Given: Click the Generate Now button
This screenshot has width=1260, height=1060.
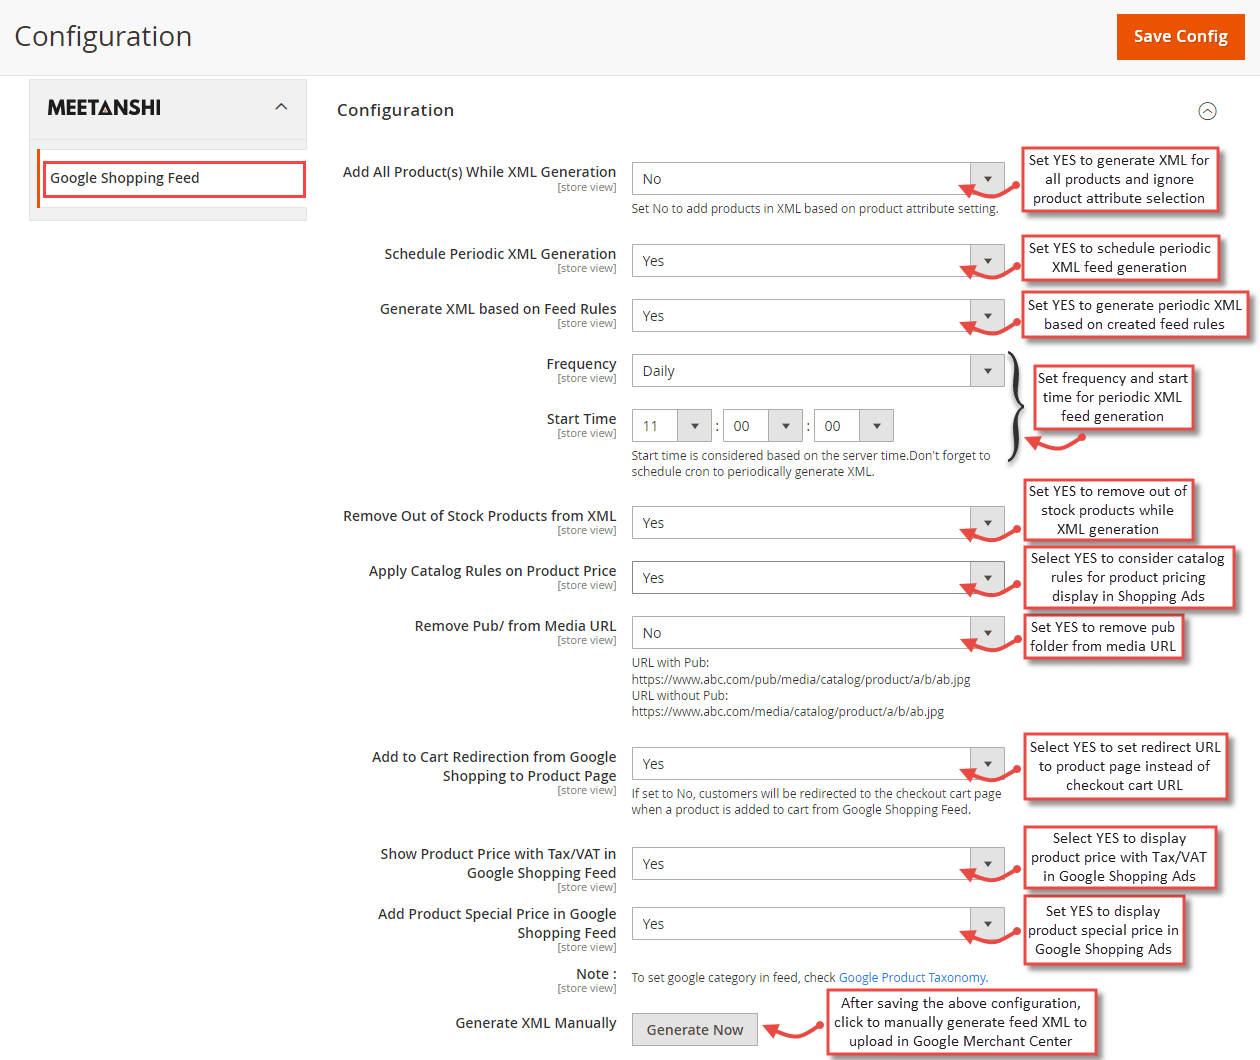Looking at the screenshot, I should (695, 1030).
